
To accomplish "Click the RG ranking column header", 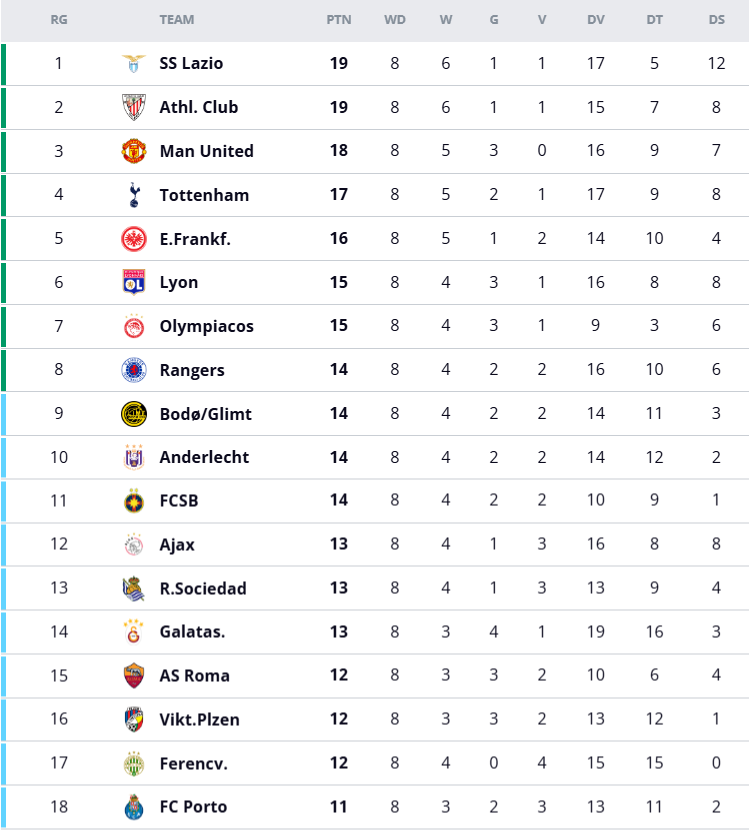I will point(58,19).
